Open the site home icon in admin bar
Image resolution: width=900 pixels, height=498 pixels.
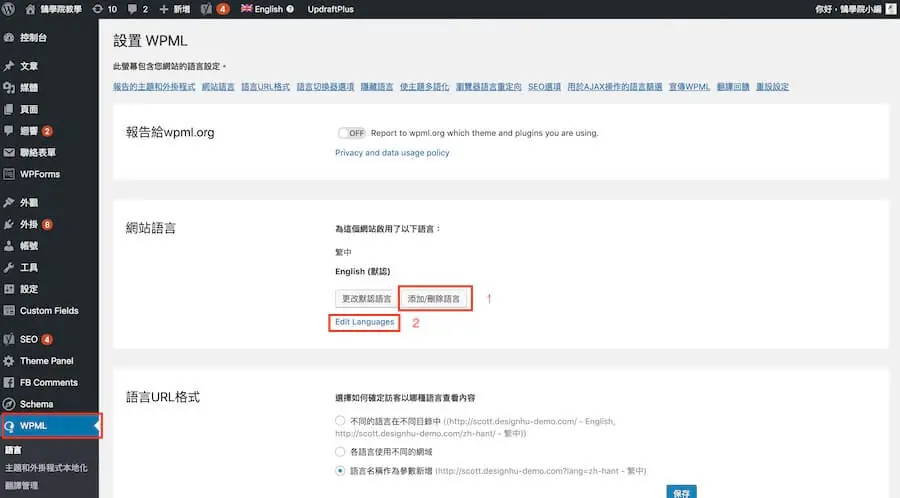(30, 9)
